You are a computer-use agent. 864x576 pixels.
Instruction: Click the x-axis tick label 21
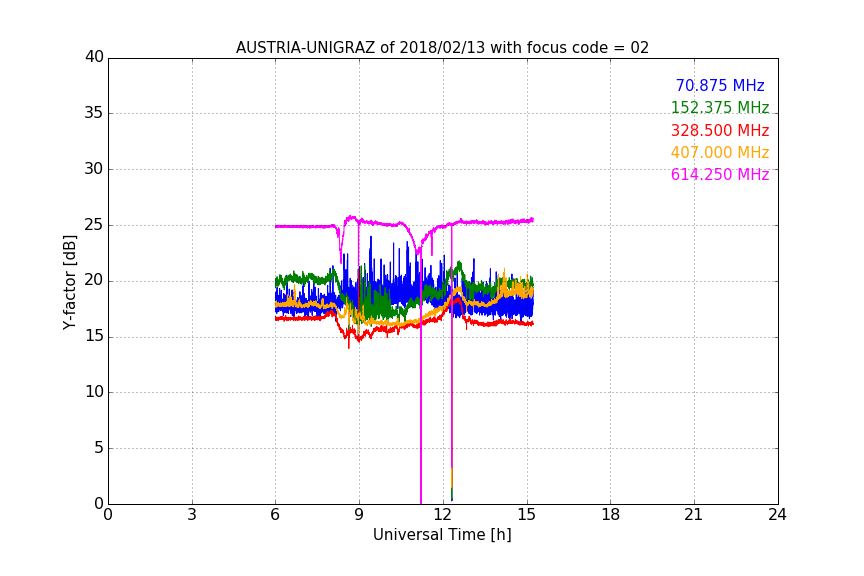pos(694,515)
